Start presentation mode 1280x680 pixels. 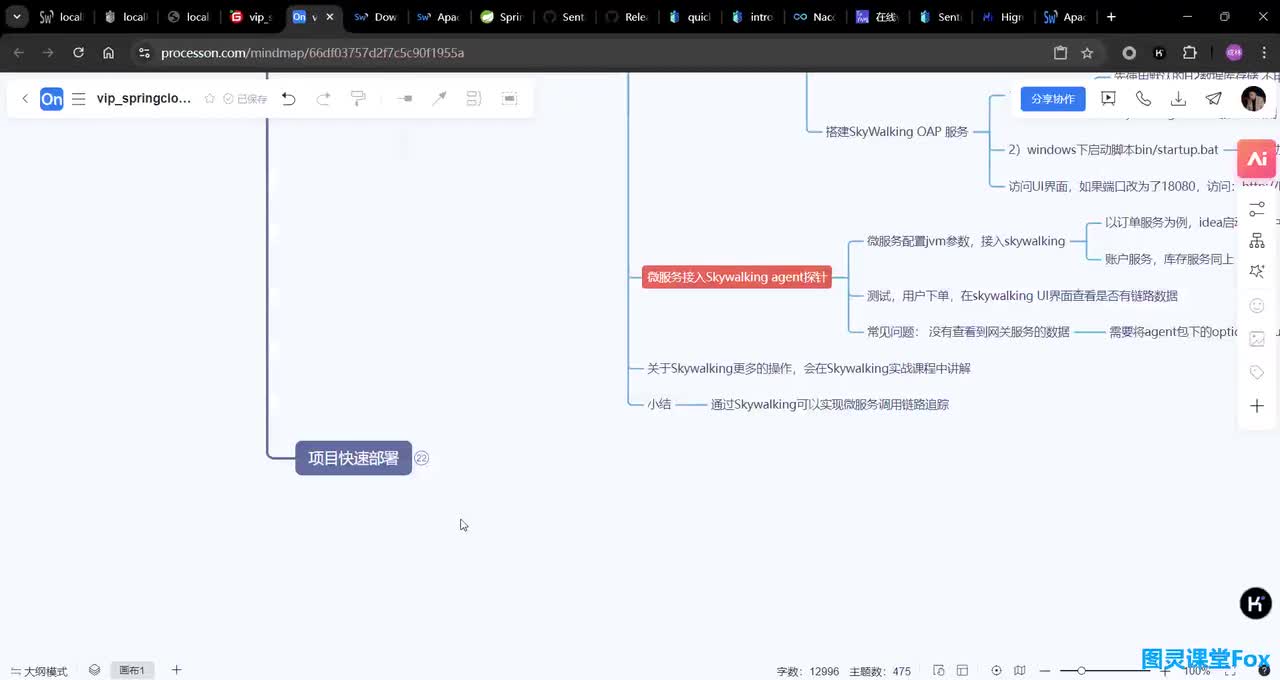click(x=1108, y=98)
